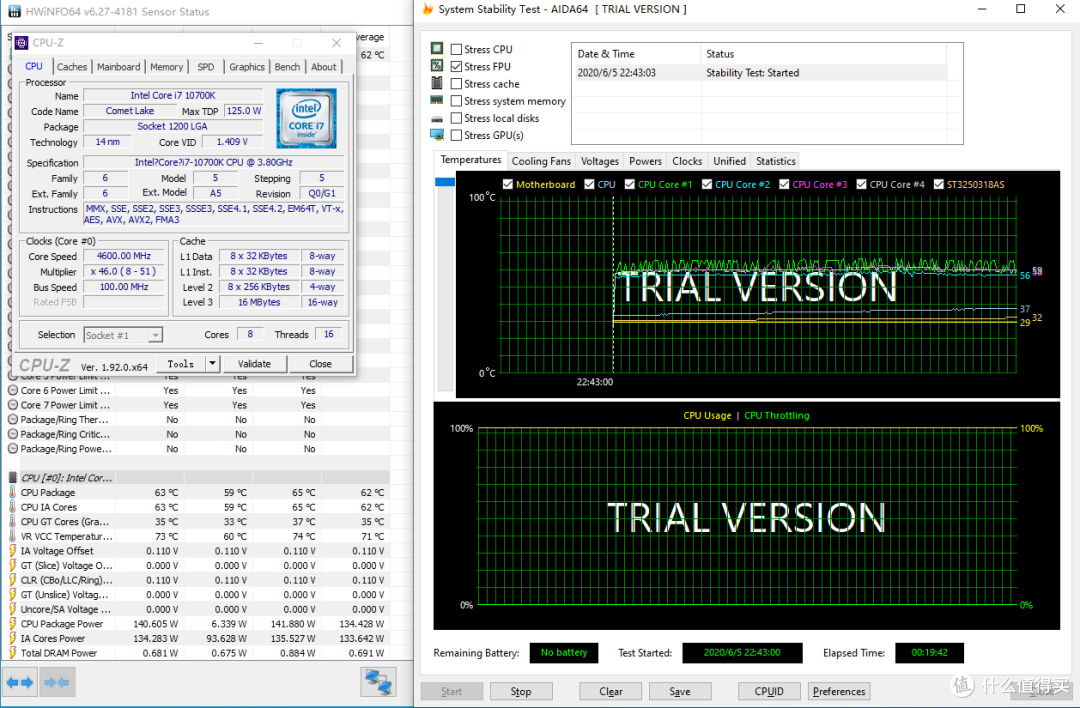This screenshot has height=708, width=1080.
Task: Click the CPU Package temperature sensor icon
Action: point(12,492)
